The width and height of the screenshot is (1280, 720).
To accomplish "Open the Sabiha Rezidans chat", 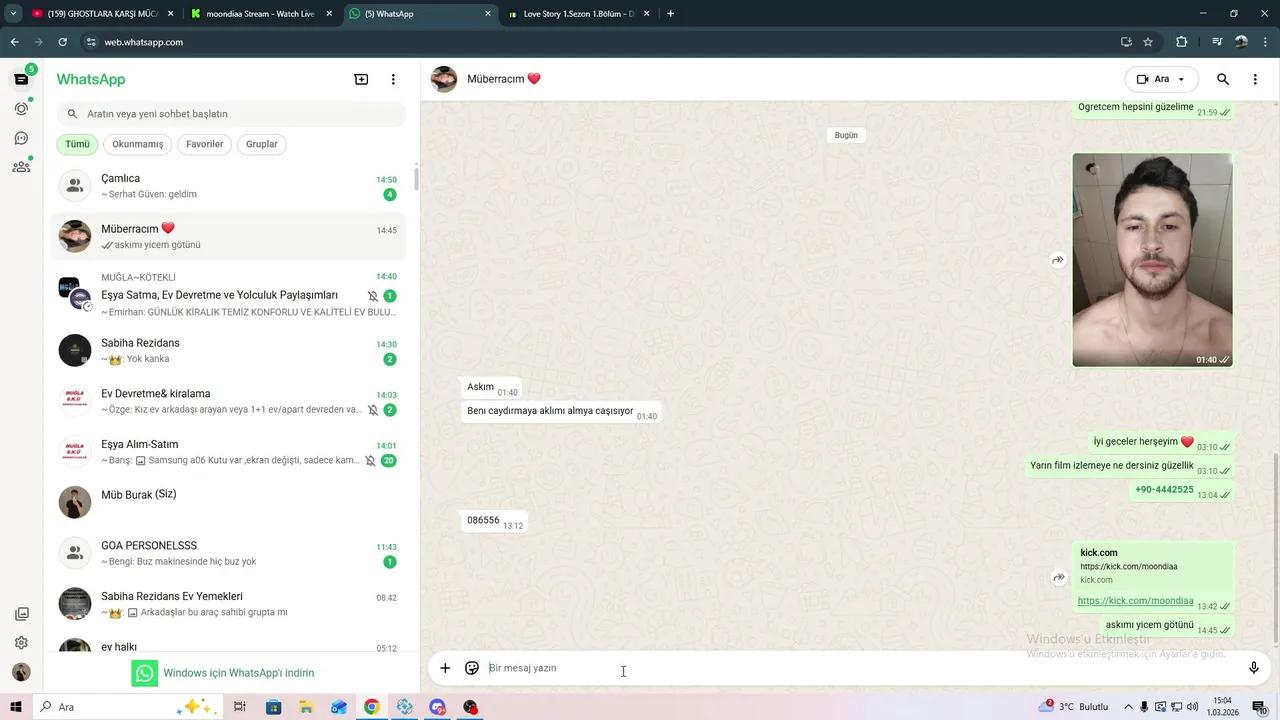I will coord(229,351).
